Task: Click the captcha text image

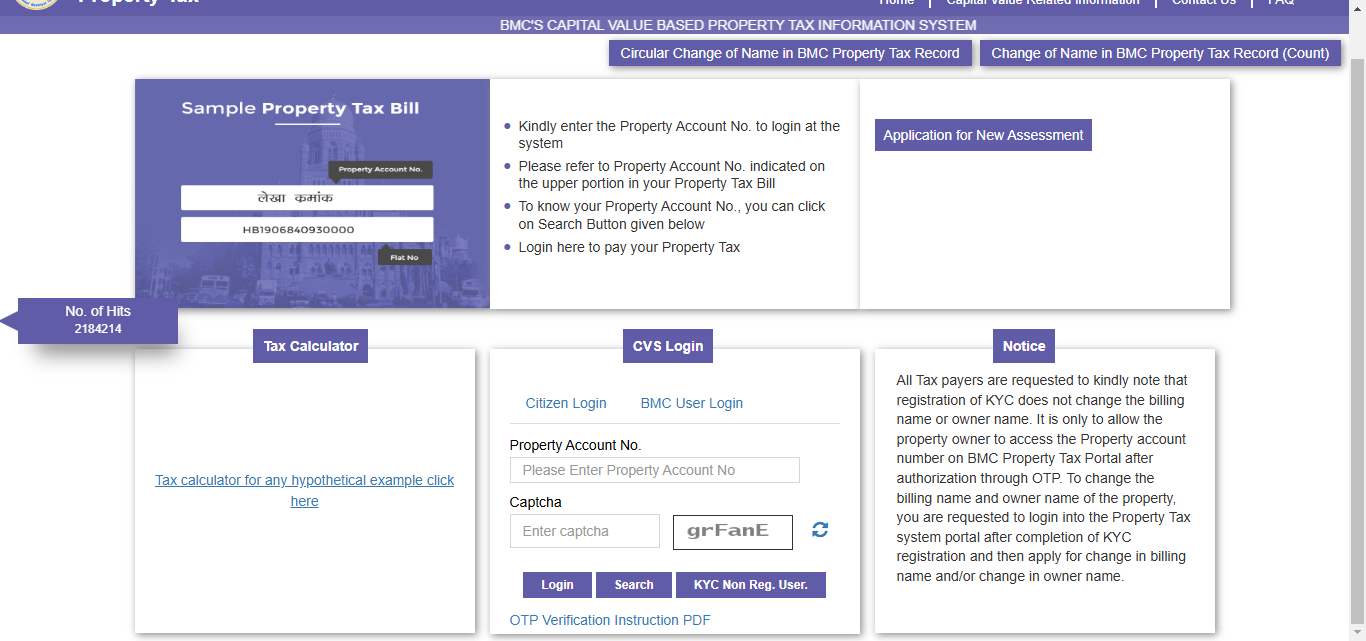Action: [732, 532]
